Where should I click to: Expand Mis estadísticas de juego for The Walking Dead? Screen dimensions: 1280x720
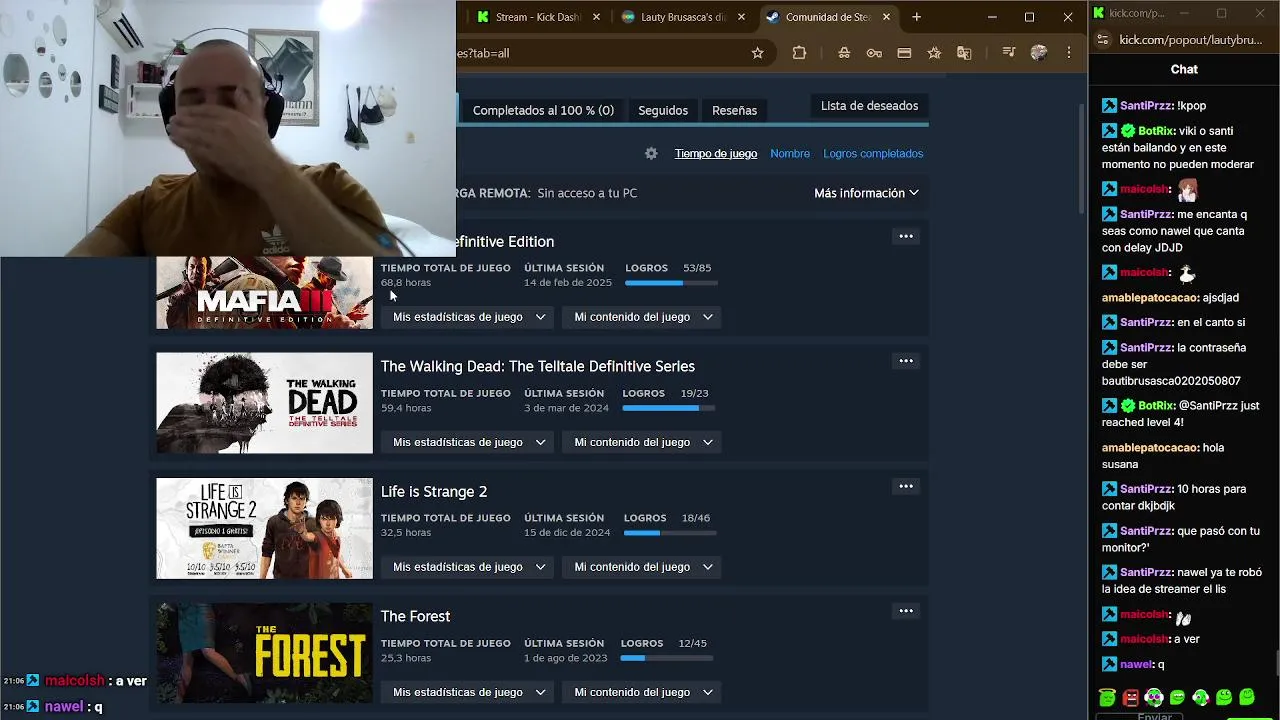469,442
